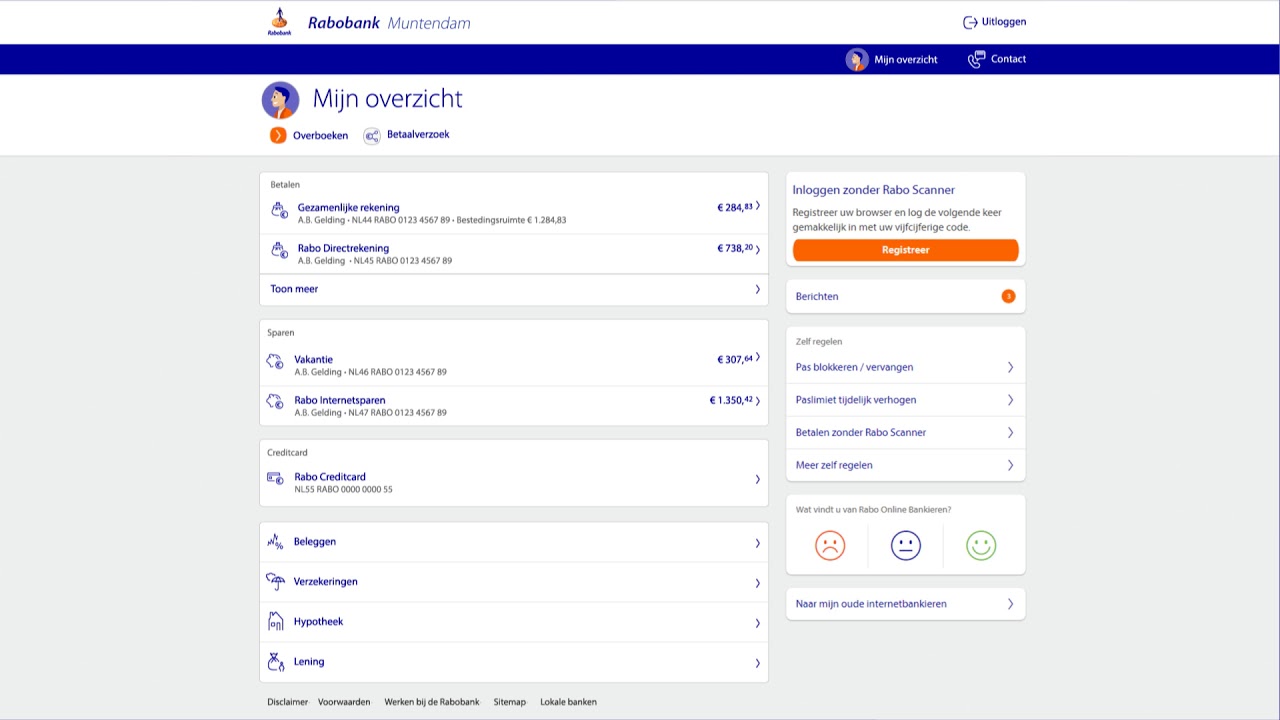Click the € 738,20 balance amount

click(x=735, y=248)
